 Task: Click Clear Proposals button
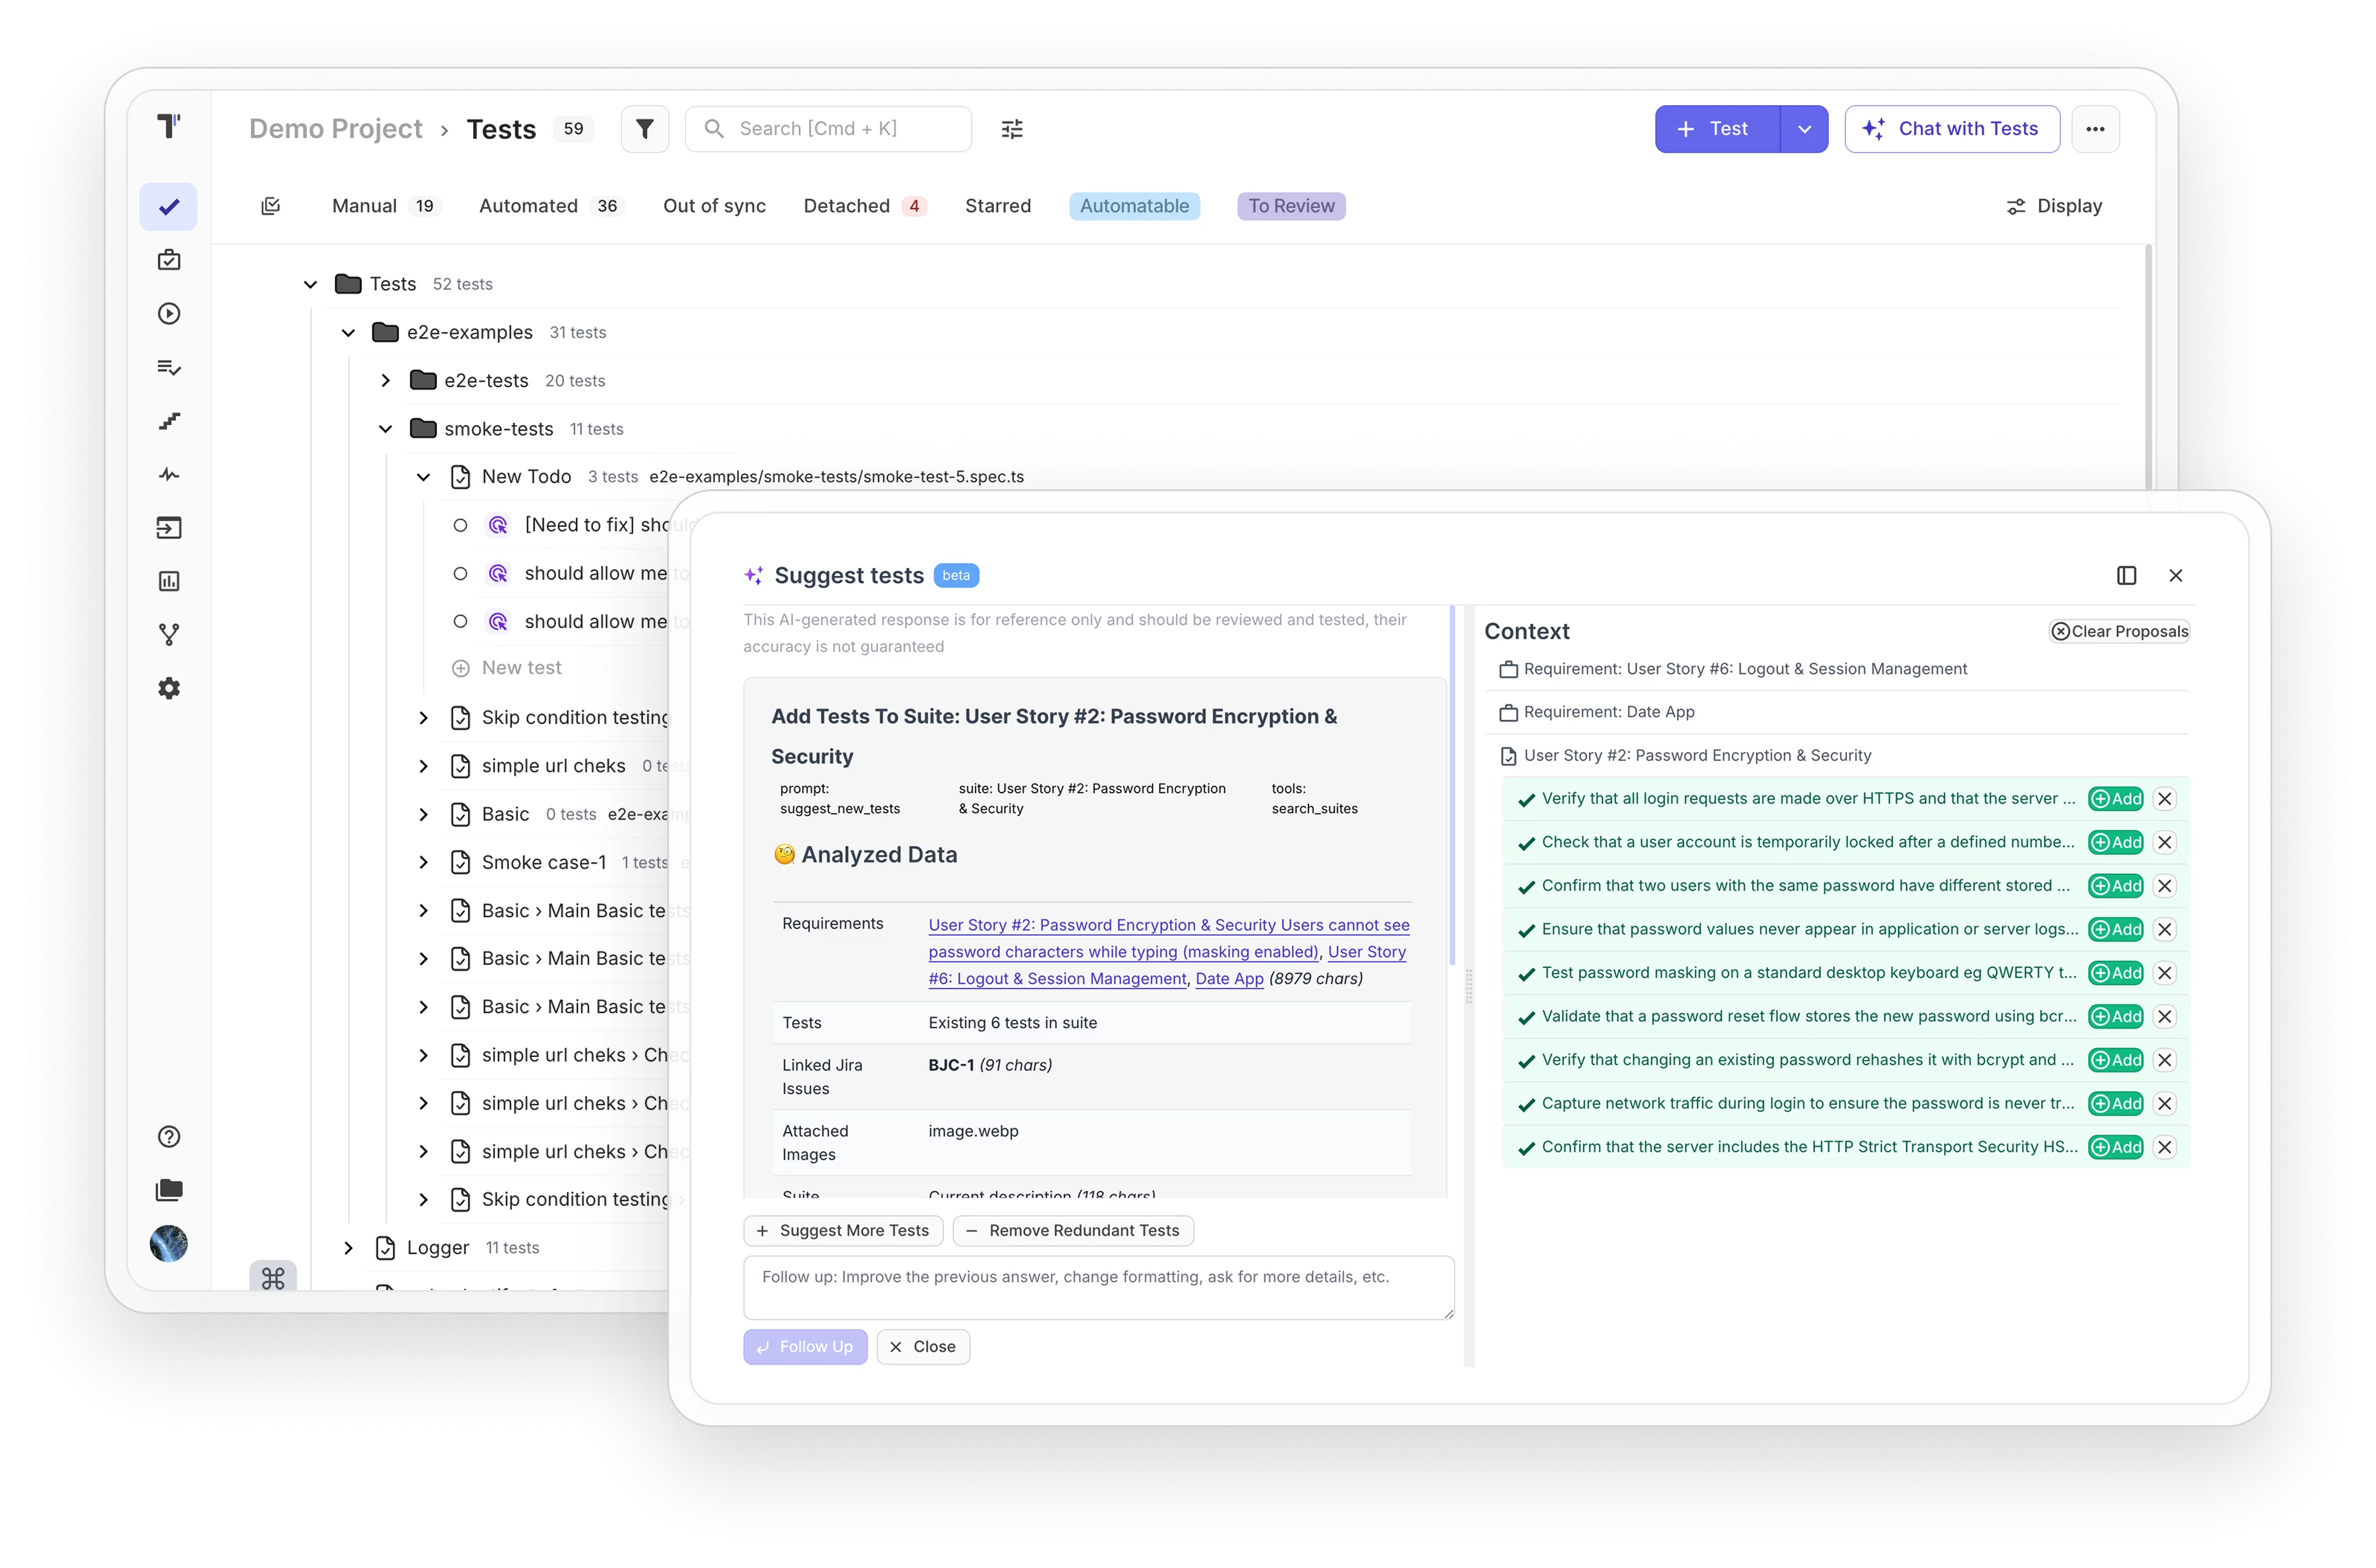tap(2119, 631)
